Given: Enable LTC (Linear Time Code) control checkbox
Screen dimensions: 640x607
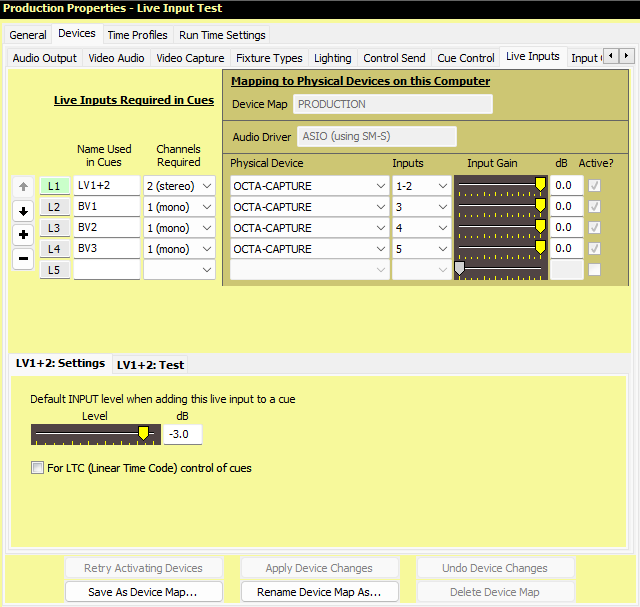Looking at the screenshot, I should tap(37, 467).
